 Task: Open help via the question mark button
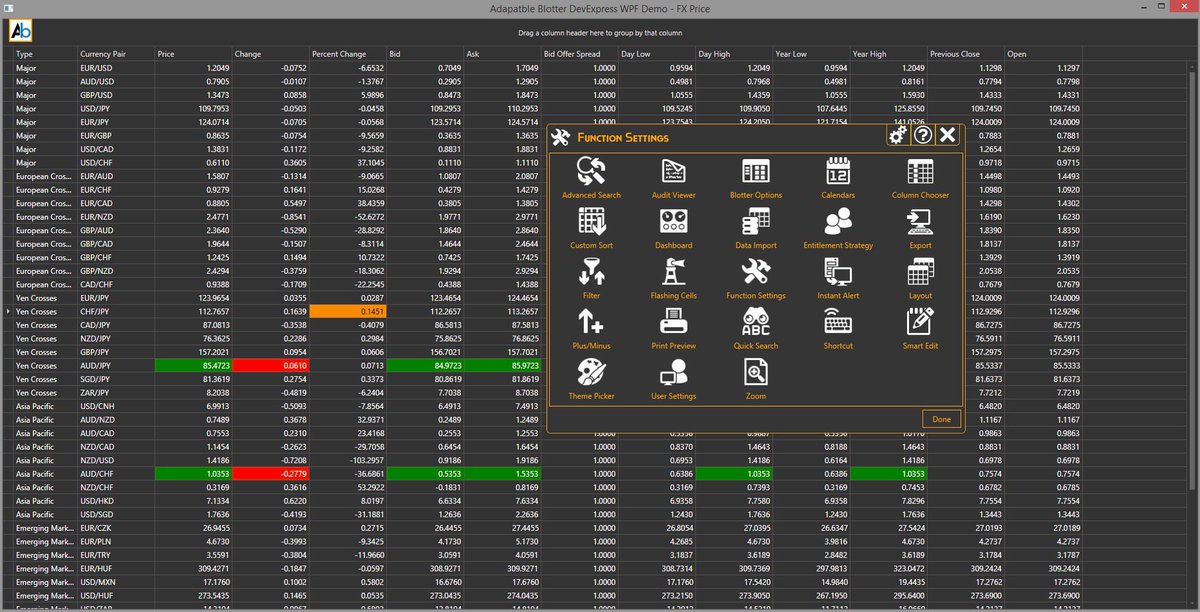922,134
